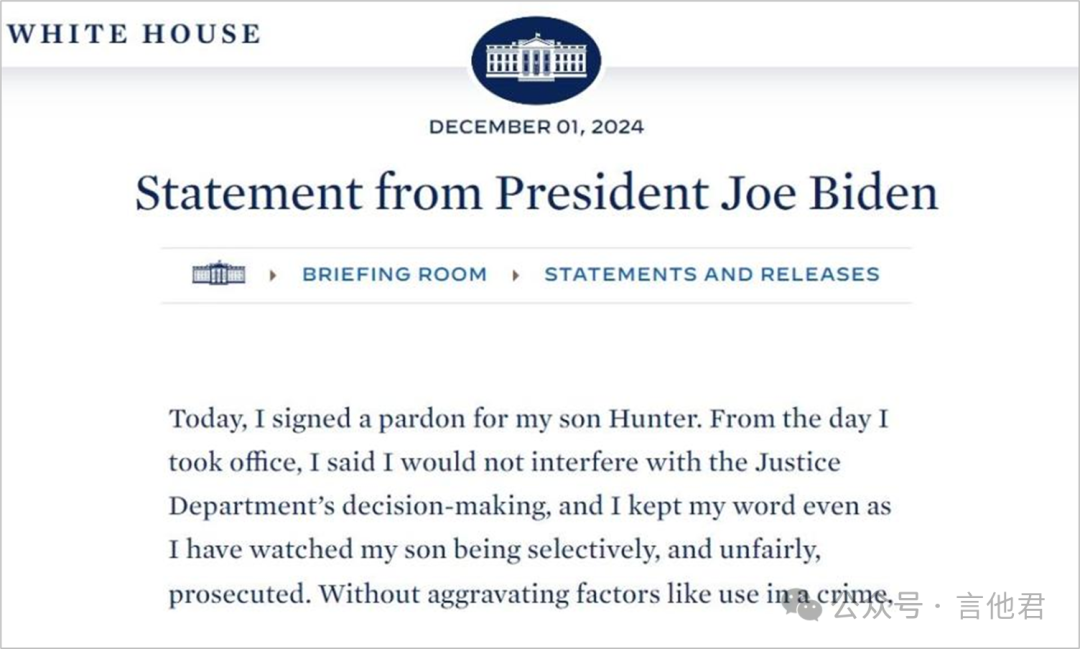Image resolution: width=1080 pixels, height=649 pixels.
Task: Click the December 01, 2024 date line
Action: 537,127
